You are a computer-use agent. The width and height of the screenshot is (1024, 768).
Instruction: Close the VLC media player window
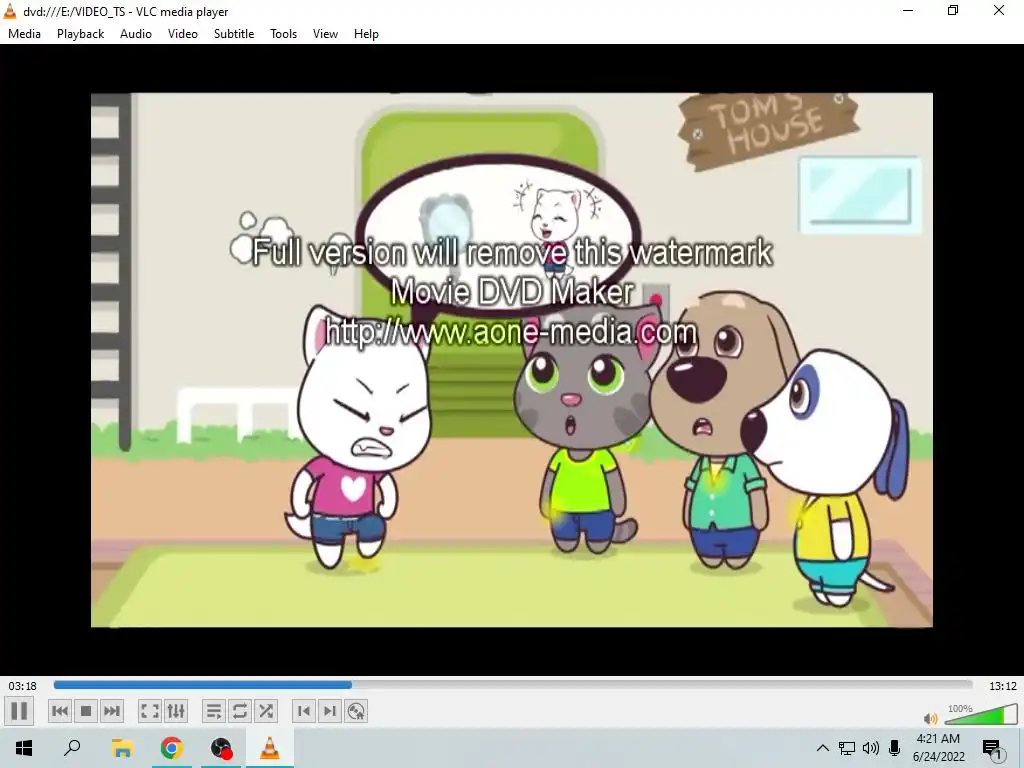[999, 11]
